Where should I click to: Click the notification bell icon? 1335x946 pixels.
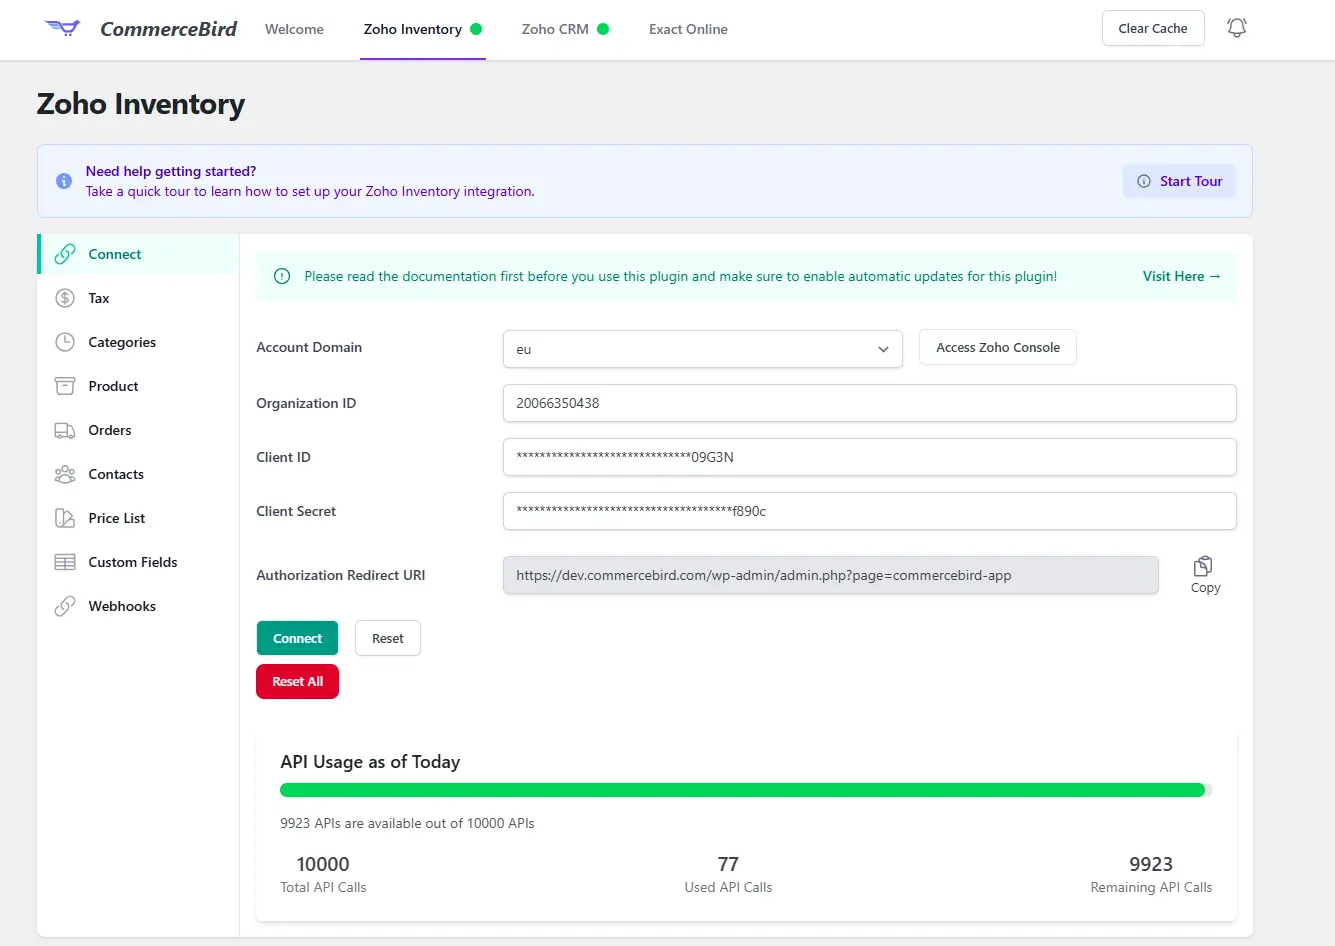point(1236,28)
